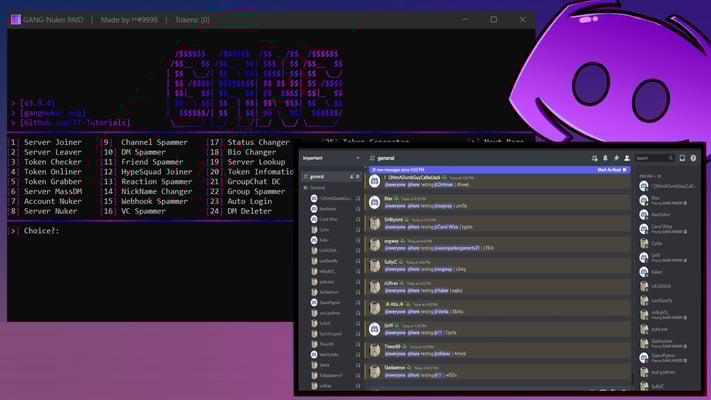The height and width of the screenshot is (400, 711).
Task: Maximize the GANG-Nuker console window
Action: 493,19
